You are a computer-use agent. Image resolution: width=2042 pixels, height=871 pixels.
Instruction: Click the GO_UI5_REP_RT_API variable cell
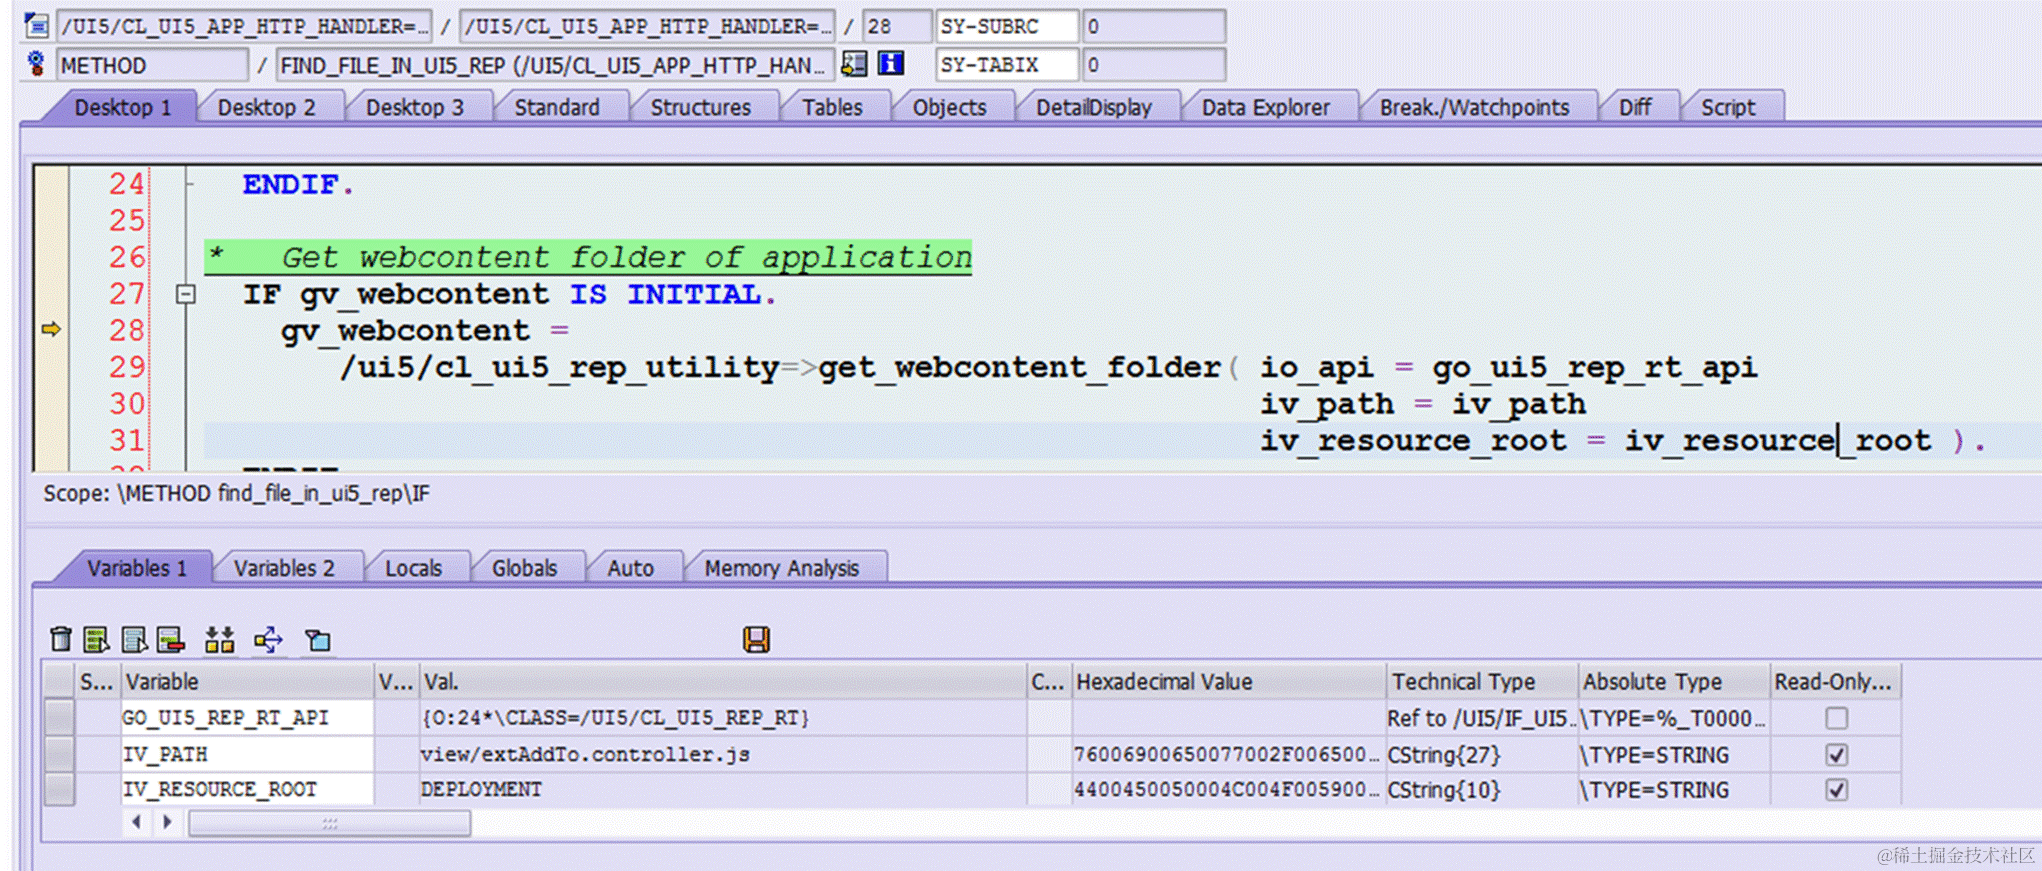point(247,718)
